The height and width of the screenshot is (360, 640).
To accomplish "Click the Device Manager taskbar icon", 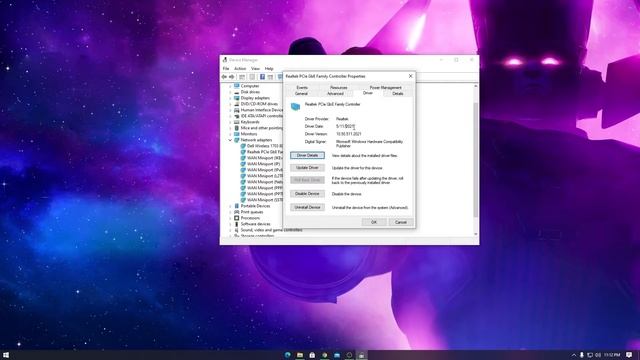I will pos(362,355).
